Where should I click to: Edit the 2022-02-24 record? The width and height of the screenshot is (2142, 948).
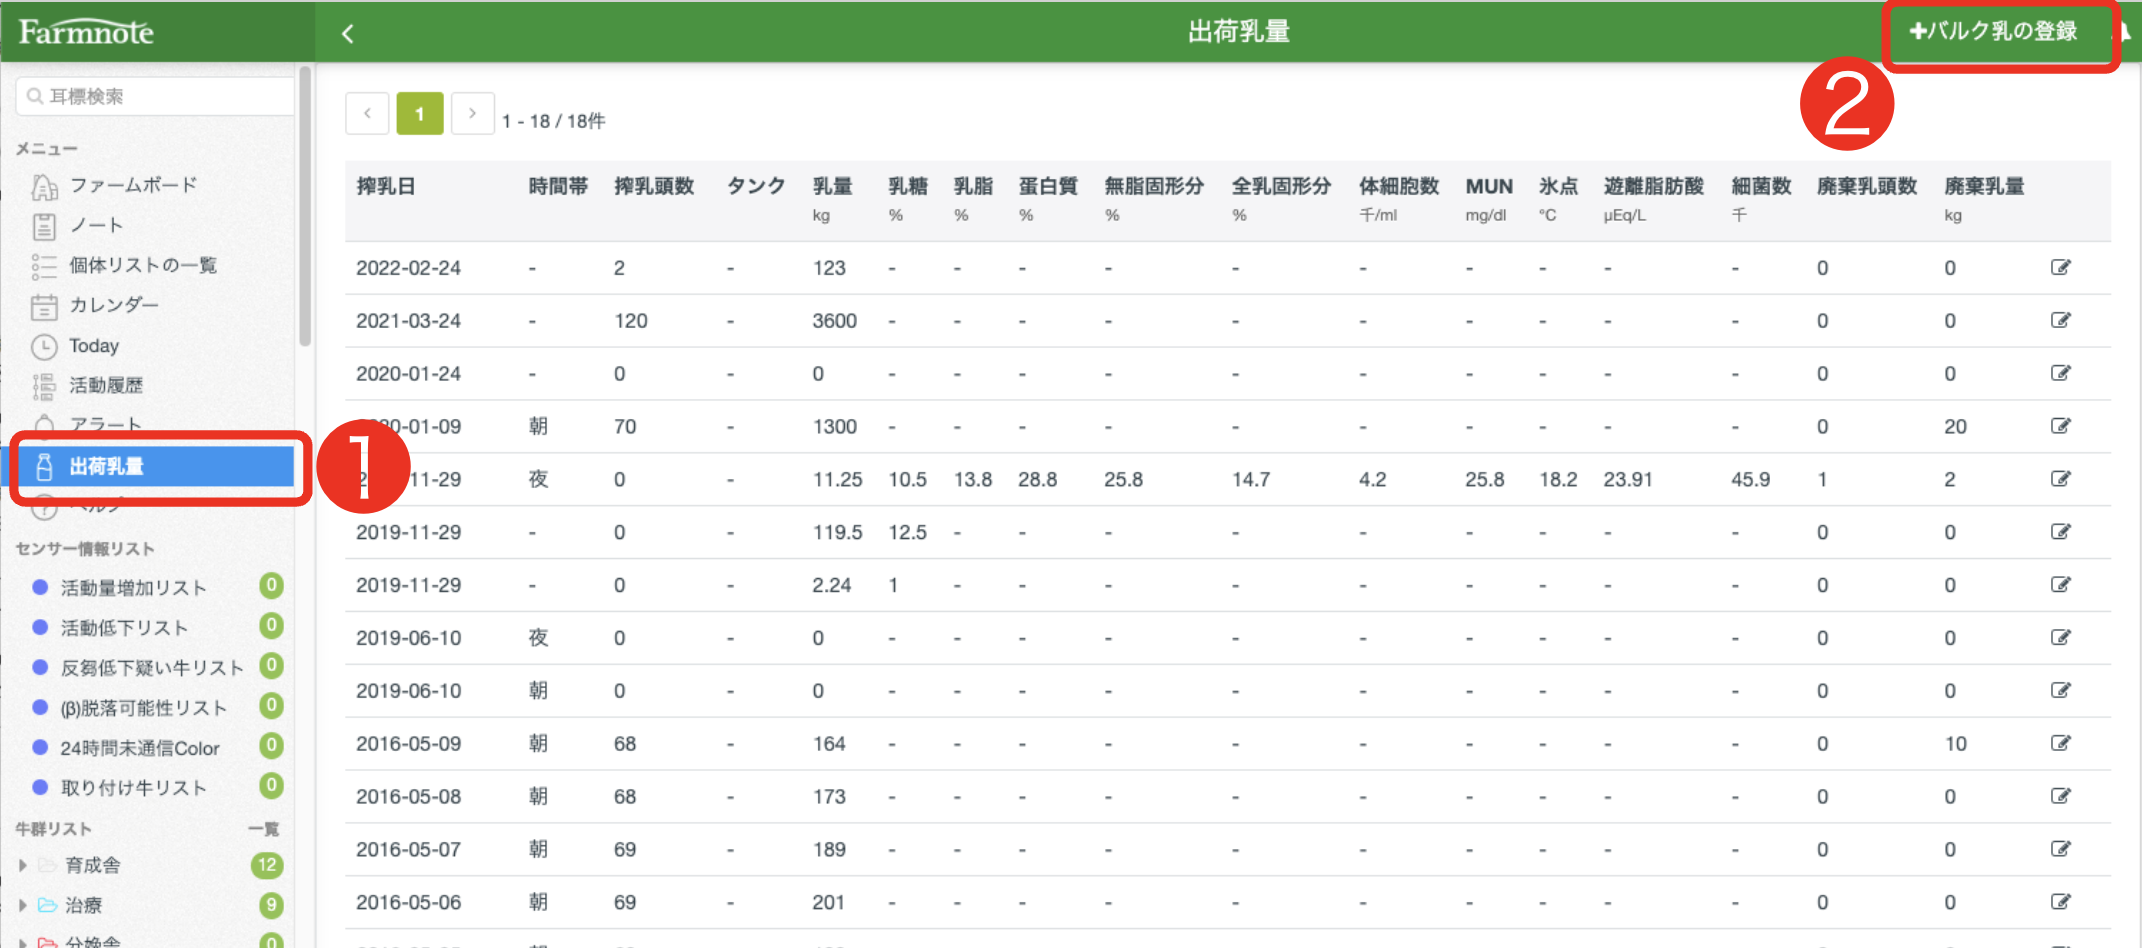point(2060,267)
